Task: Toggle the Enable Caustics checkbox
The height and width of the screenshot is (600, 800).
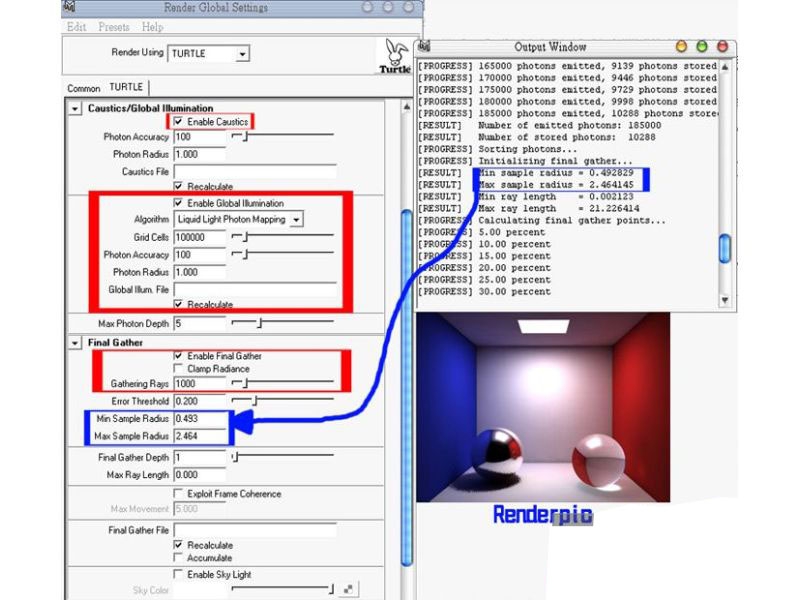Action: pos(178,121)
